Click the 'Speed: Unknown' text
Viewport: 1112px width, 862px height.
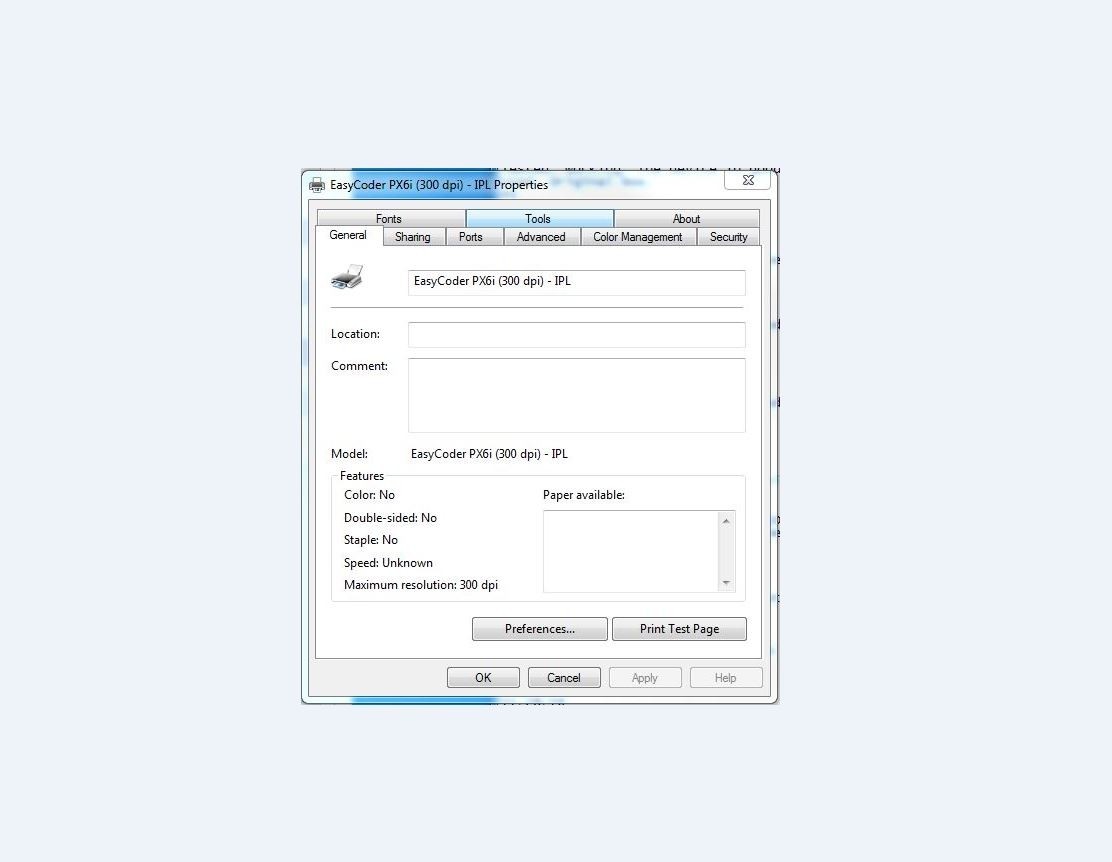(389, 563)
